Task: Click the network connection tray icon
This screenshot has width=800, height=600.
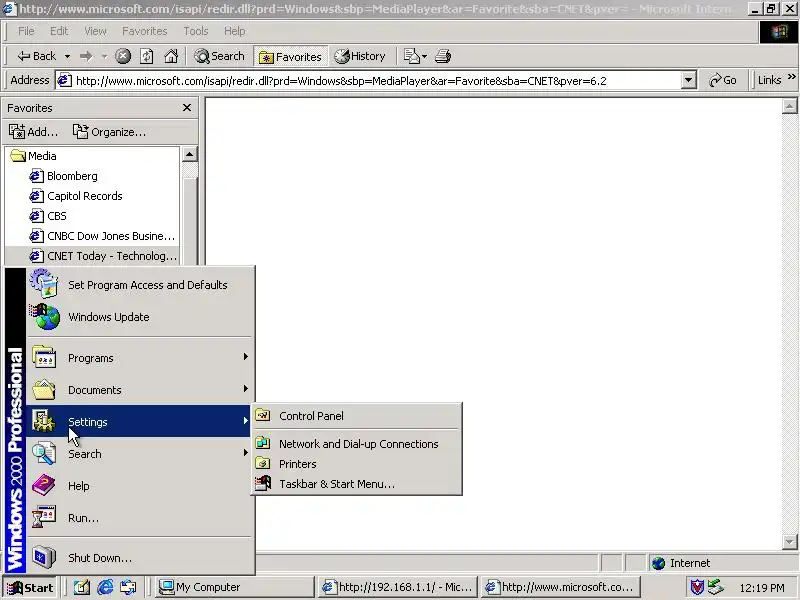Action: pos(715,588)
